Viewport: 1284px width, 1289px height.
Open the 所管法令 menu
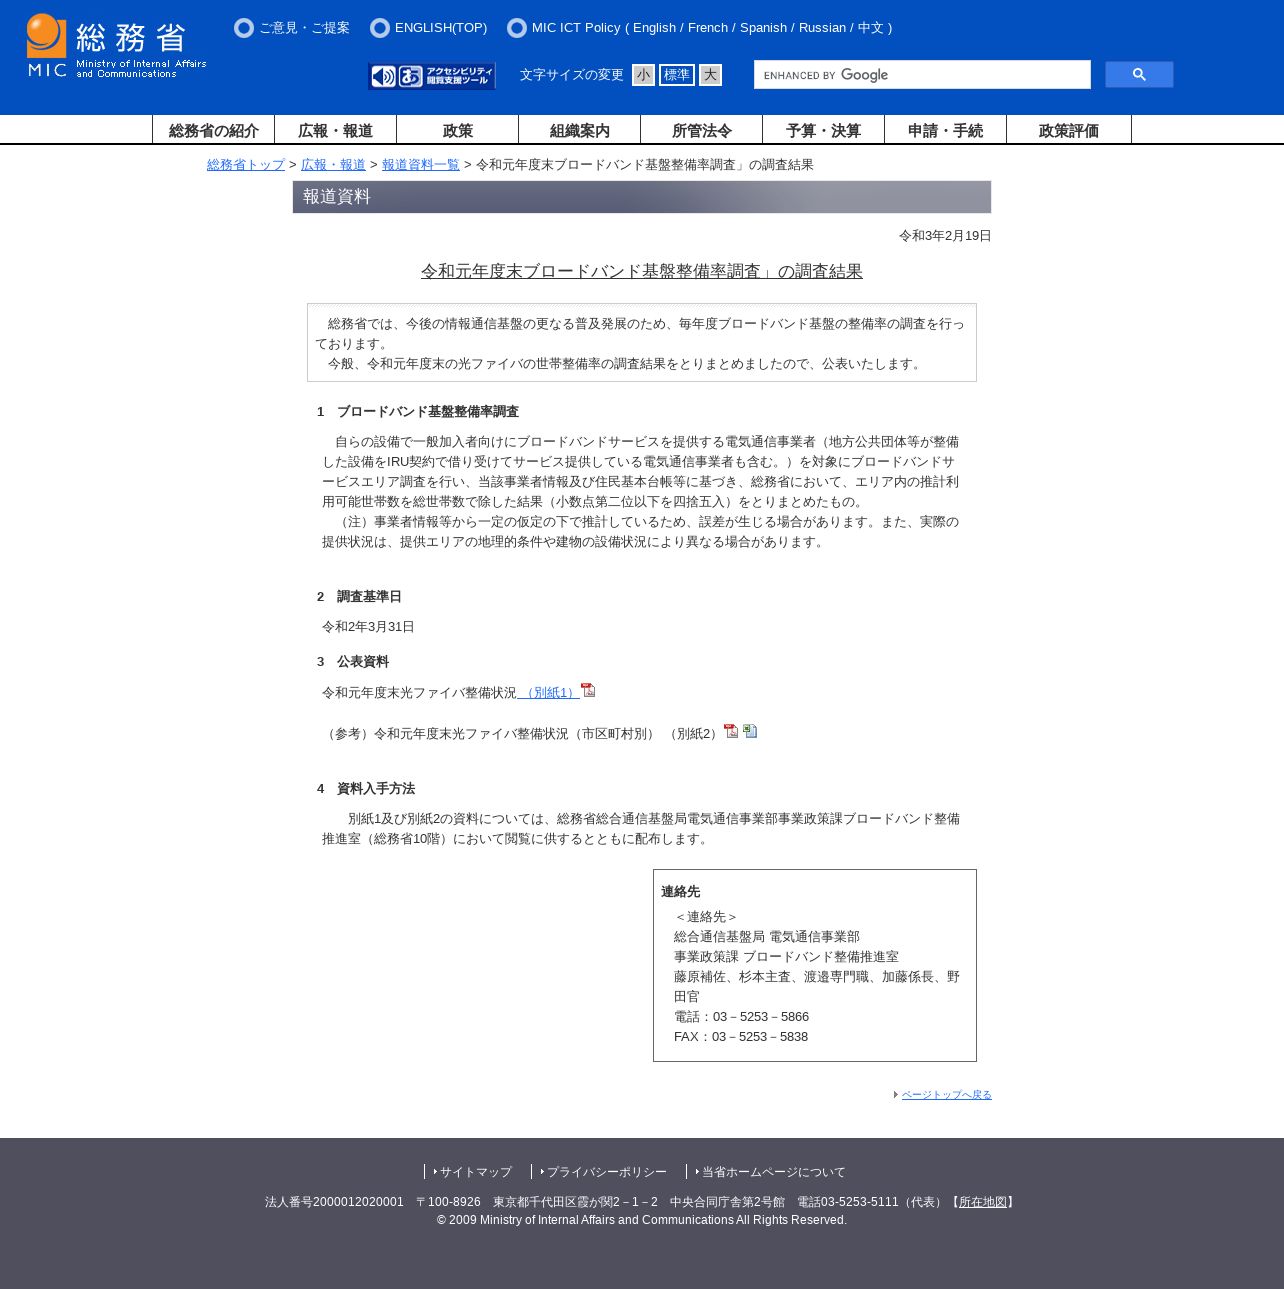coord(702,130)
